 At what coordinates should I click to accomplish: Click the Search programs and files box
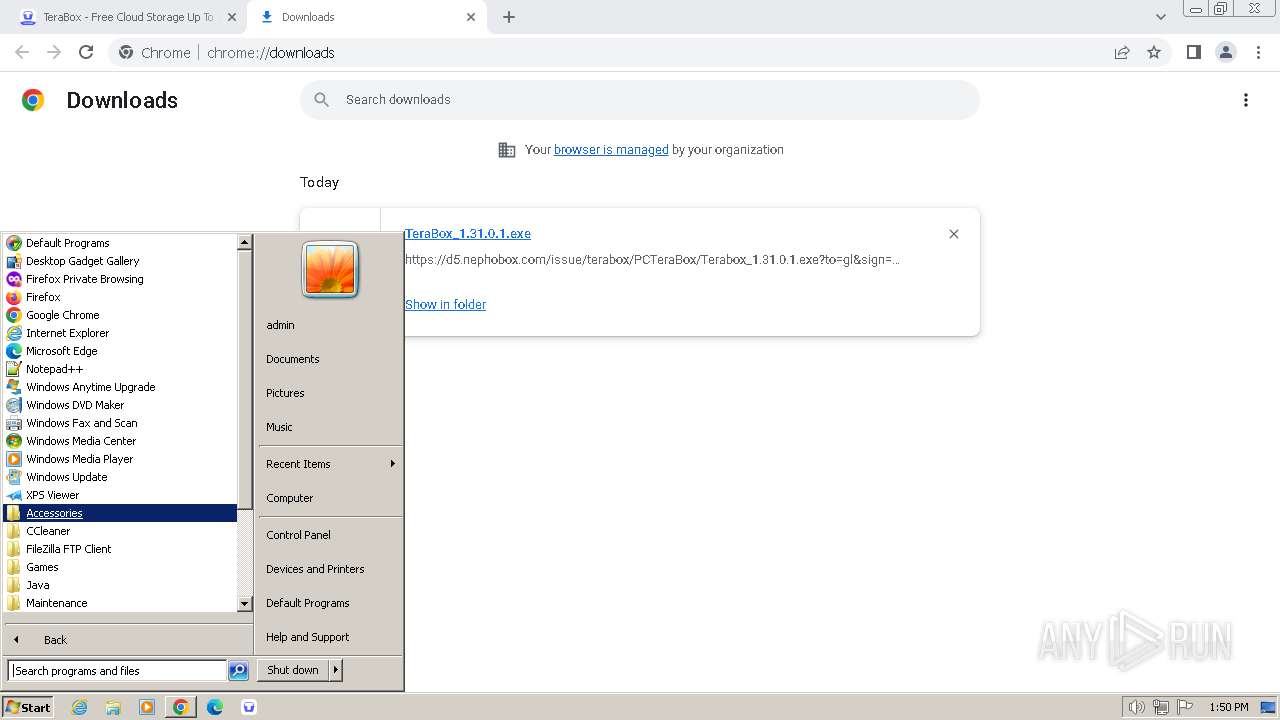[117, 671]
